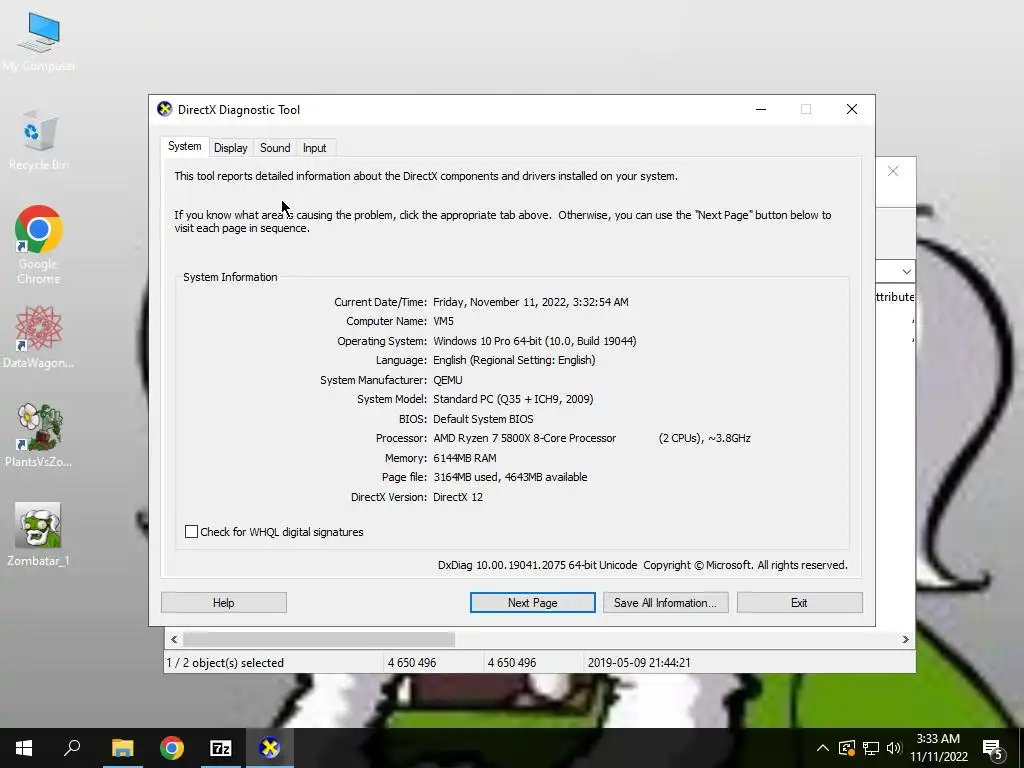
Task: Click the DirectX Diagnostic taskbar icon
Action: click(x=270, y=748)
